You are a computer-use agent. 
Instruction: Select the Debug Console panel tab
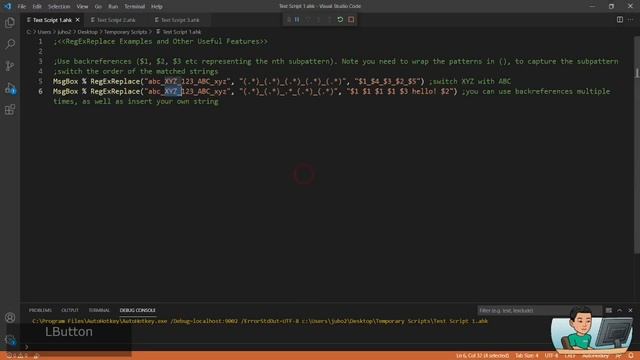click(x=138, y=310)
